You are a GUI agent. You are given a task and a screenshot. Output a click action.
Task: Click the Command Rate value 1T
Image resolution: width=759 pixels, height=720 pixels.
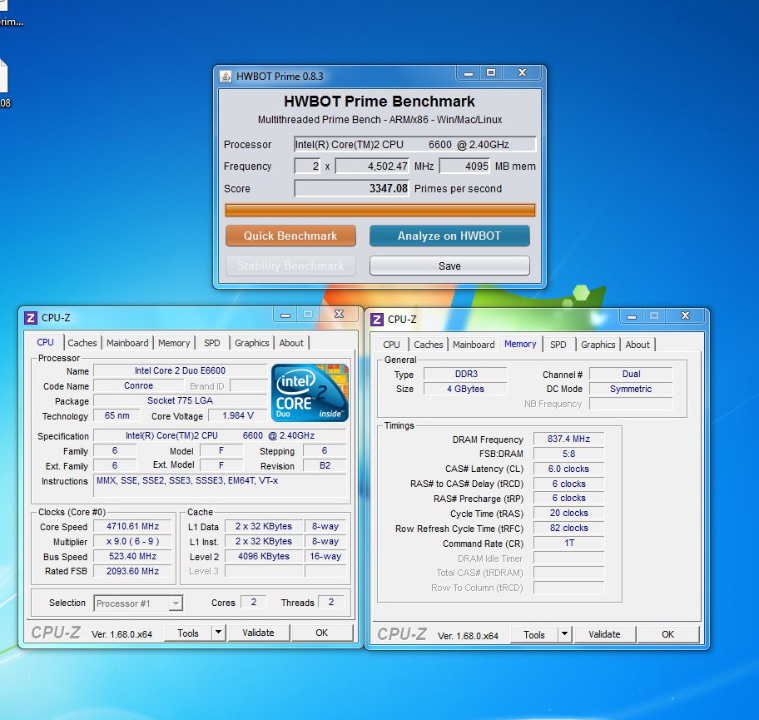click(569, 543)
